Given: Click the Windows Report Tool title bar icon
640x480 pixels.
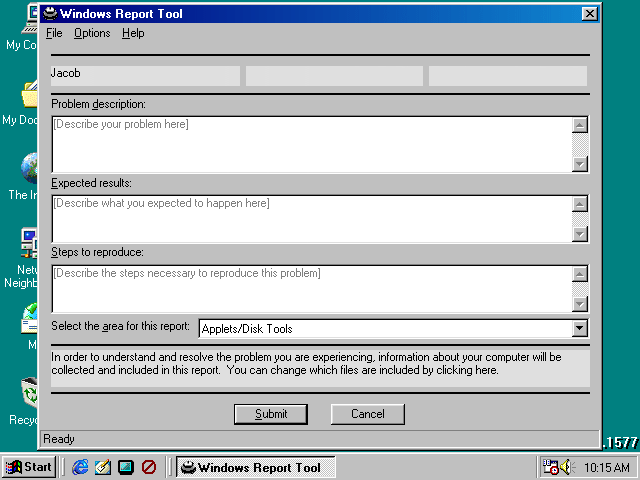Looking at the screenshot, I should [x=50, y=13].
